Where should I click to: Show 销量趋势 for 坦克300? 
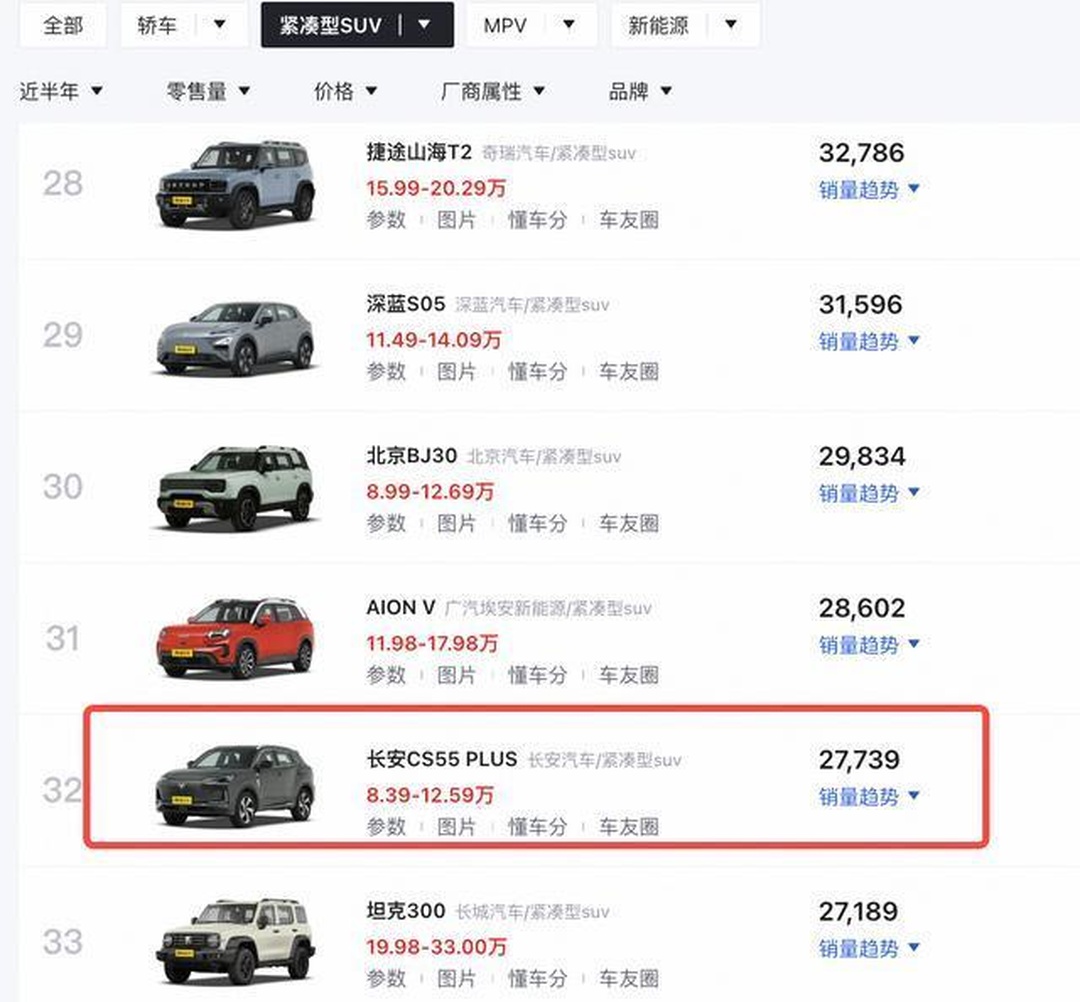[x=868, y=948]
